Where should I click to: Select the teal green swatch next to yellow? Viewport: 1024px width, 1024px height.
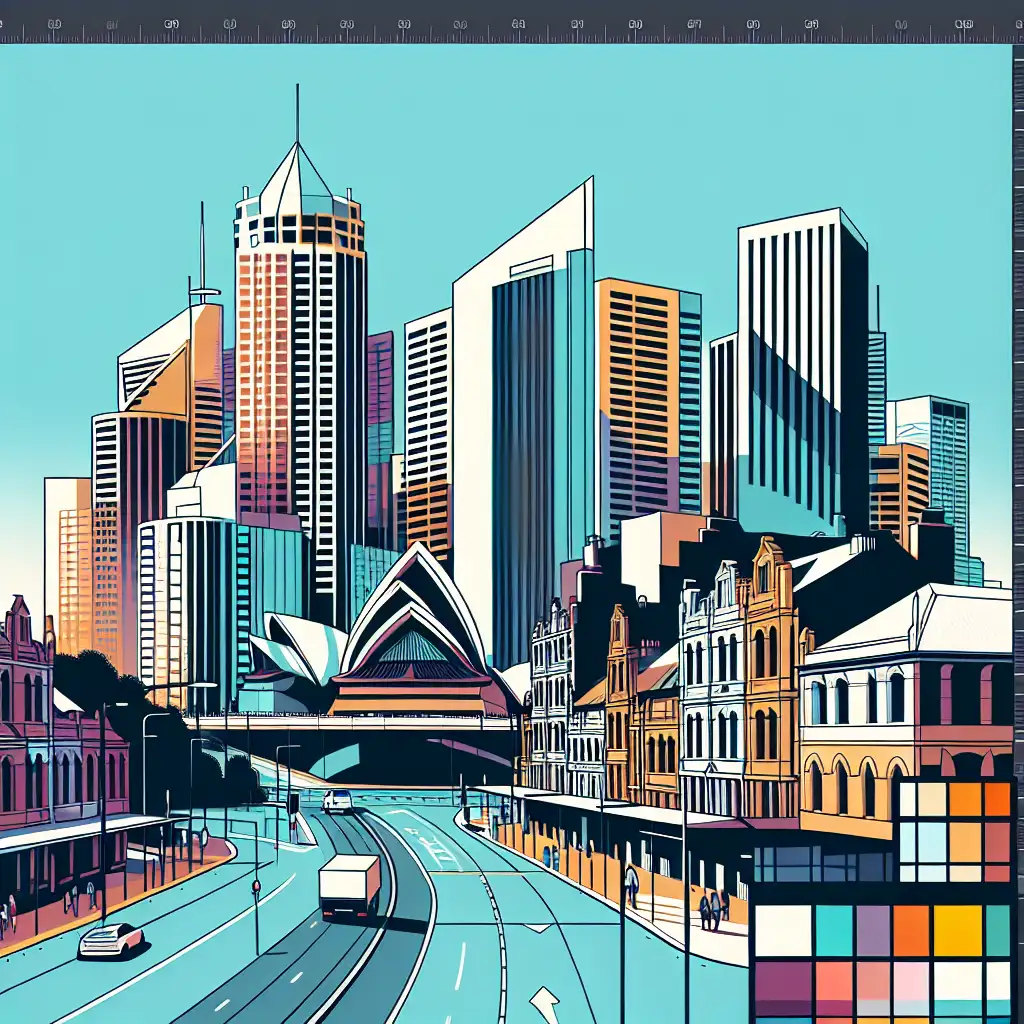[997, 930]
